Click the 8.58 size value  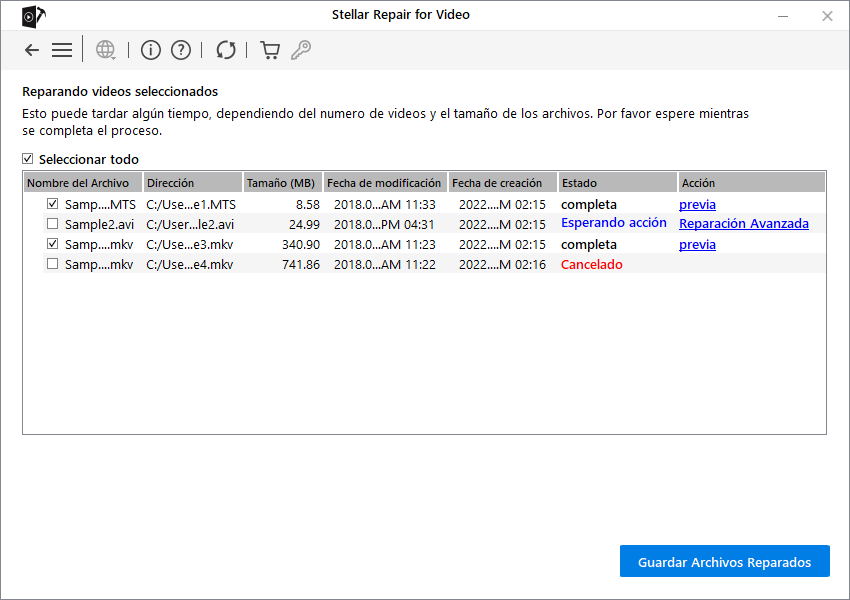(308, 204)
